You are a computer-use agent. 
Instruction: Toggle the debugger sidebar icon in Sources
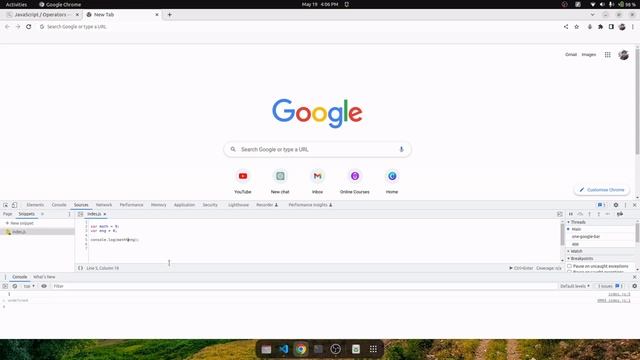click(x=560, y=214)
